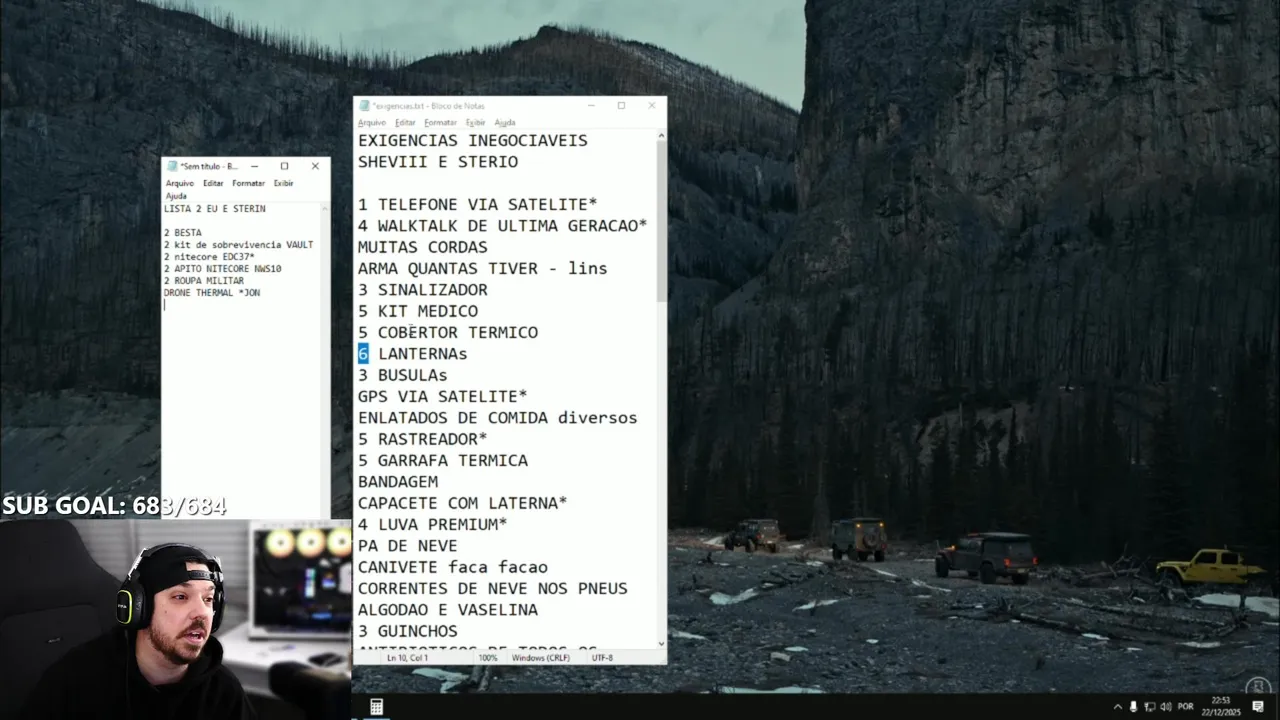The image size is (1280, 720).
Task: Click scroll-up arrow in exigencias.txt scrollbar
Action: (x=661, y=135)
